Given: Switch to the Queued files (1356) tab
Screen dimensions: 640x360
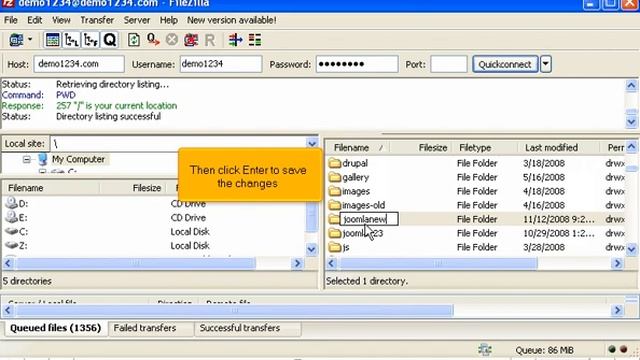Looking at the screenshot, I should coord(55,328).
